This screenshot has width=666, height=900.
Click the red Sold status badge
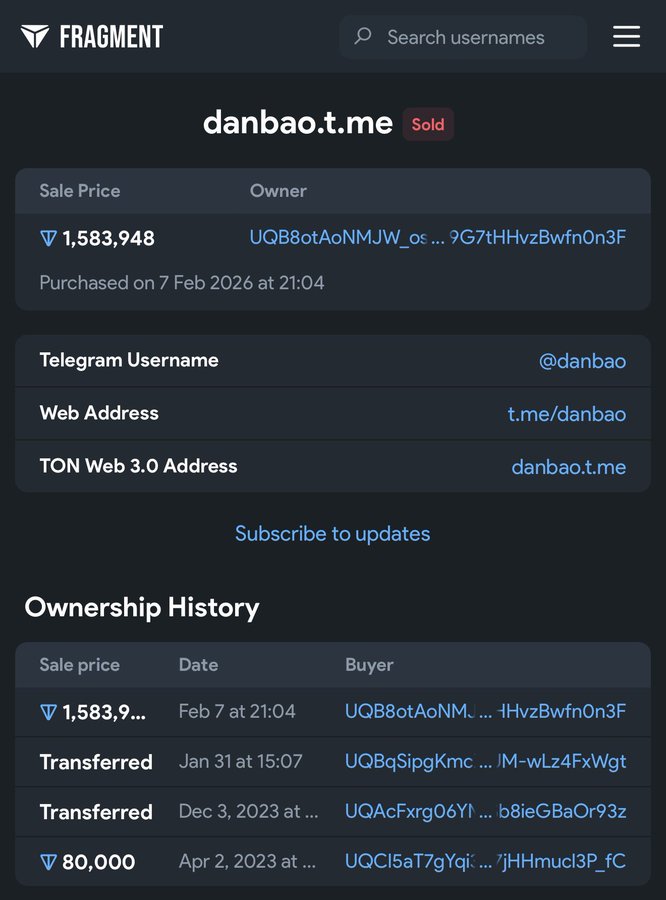[428, 125]
